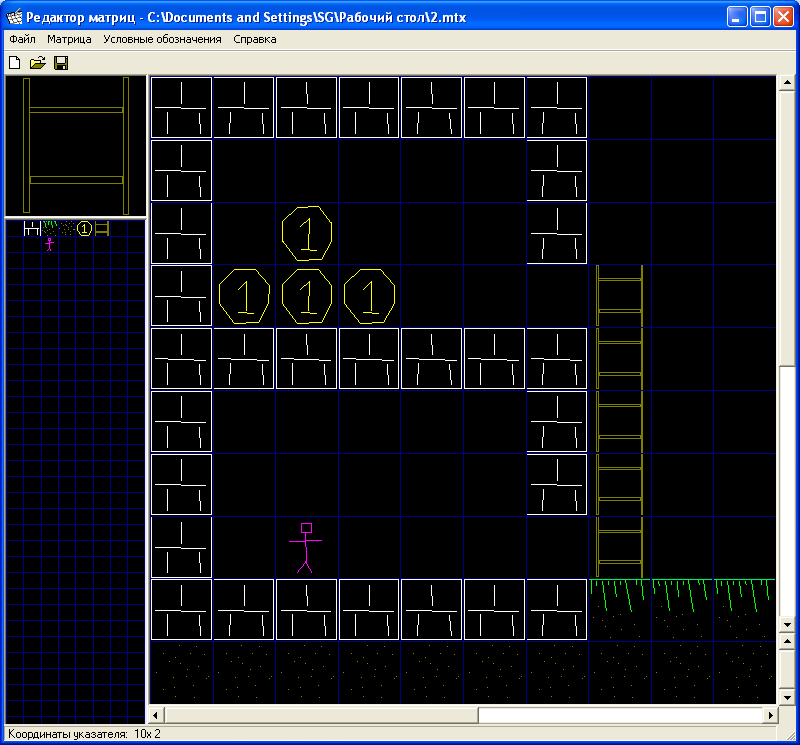Minimize the Редактор матриц window

(736, 17)
